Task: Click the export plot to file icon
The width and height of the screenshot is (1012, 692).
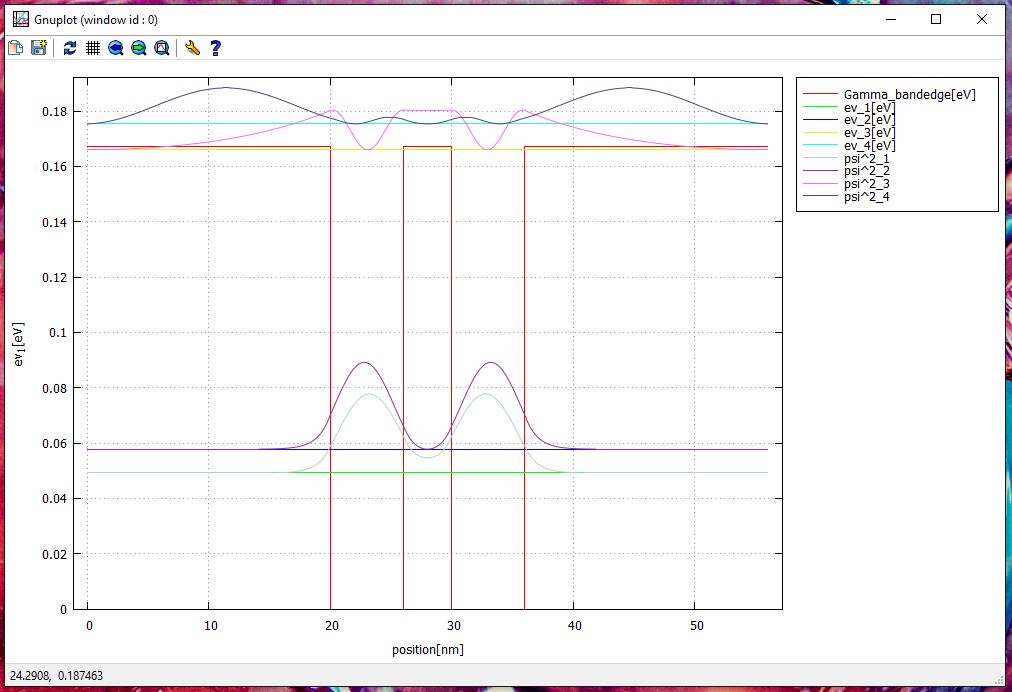Action: (x=39, y=48)
